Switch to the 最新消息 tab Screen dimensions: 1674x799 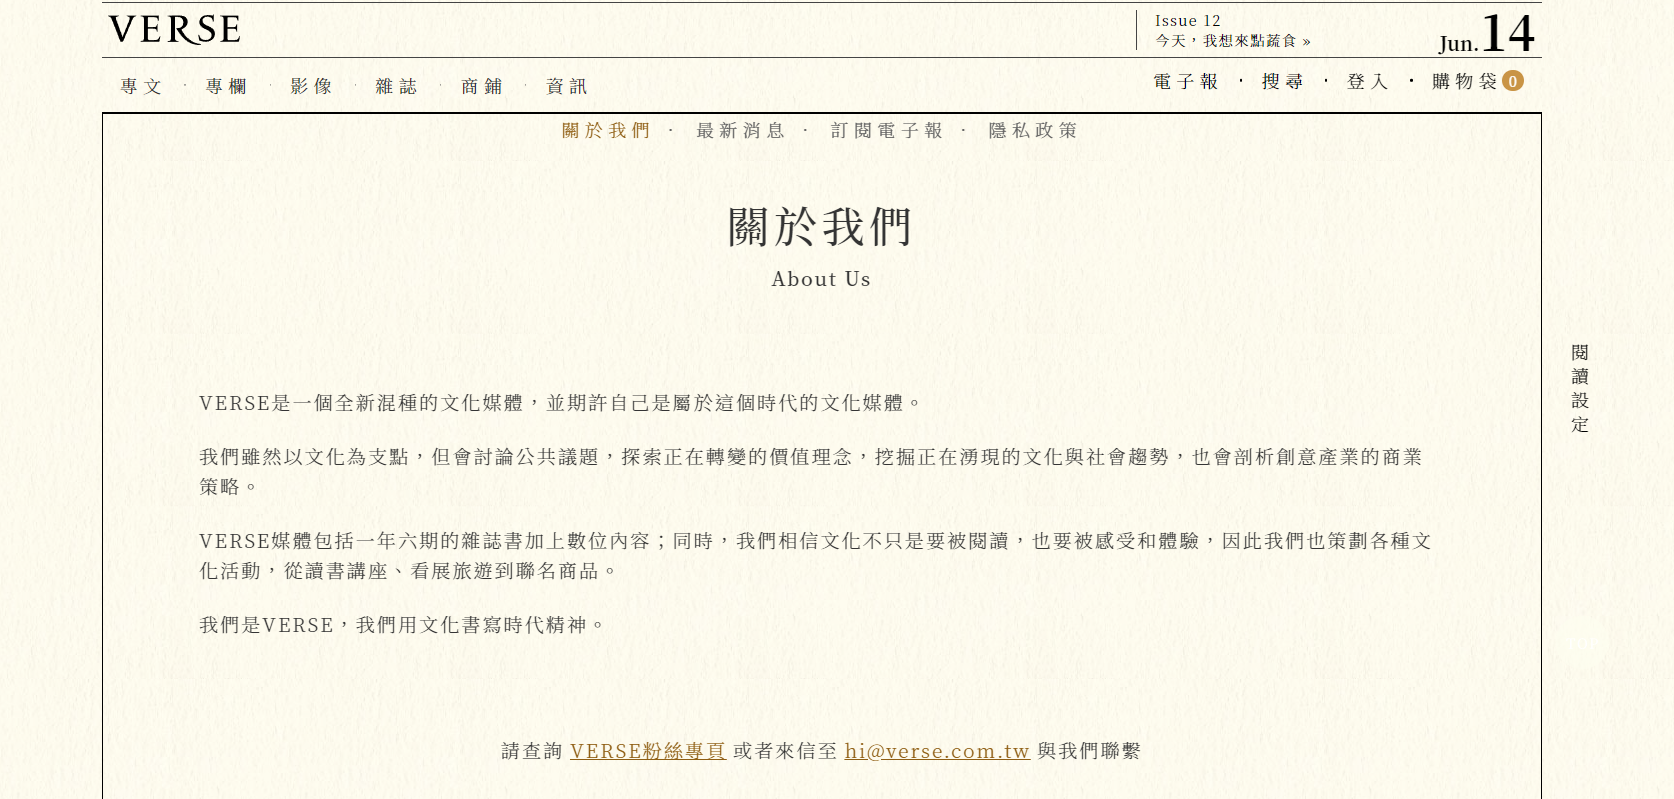tap(741, 131)
